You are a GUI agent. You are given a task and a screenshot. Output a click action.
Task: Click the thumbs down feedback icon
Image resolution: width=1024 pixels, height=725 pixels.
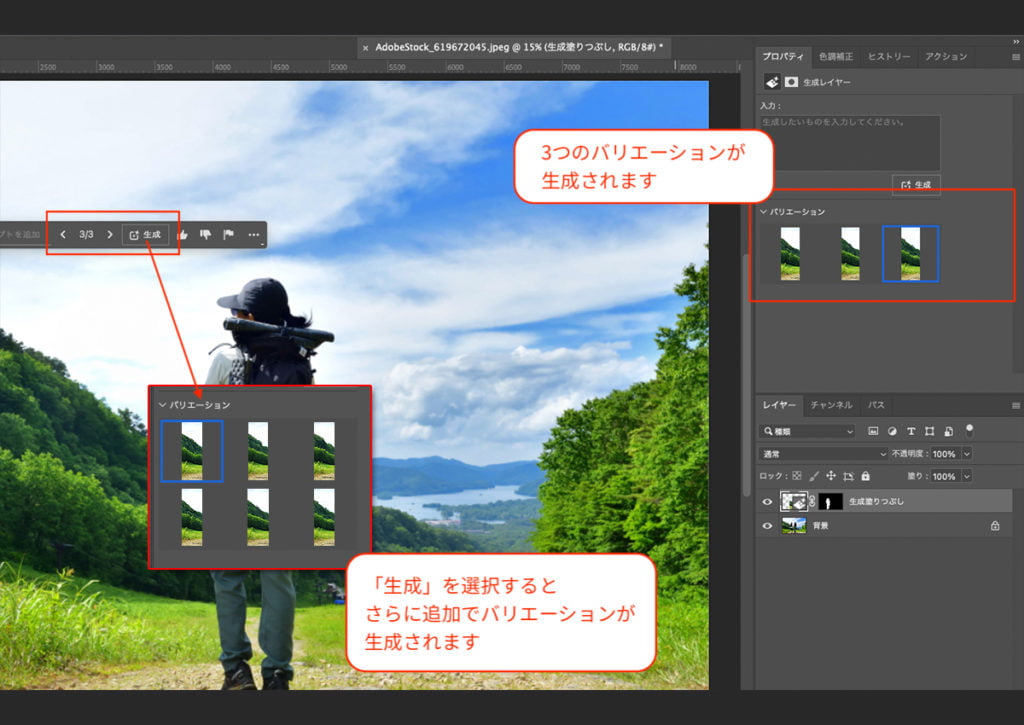click(x=206, y=235)
